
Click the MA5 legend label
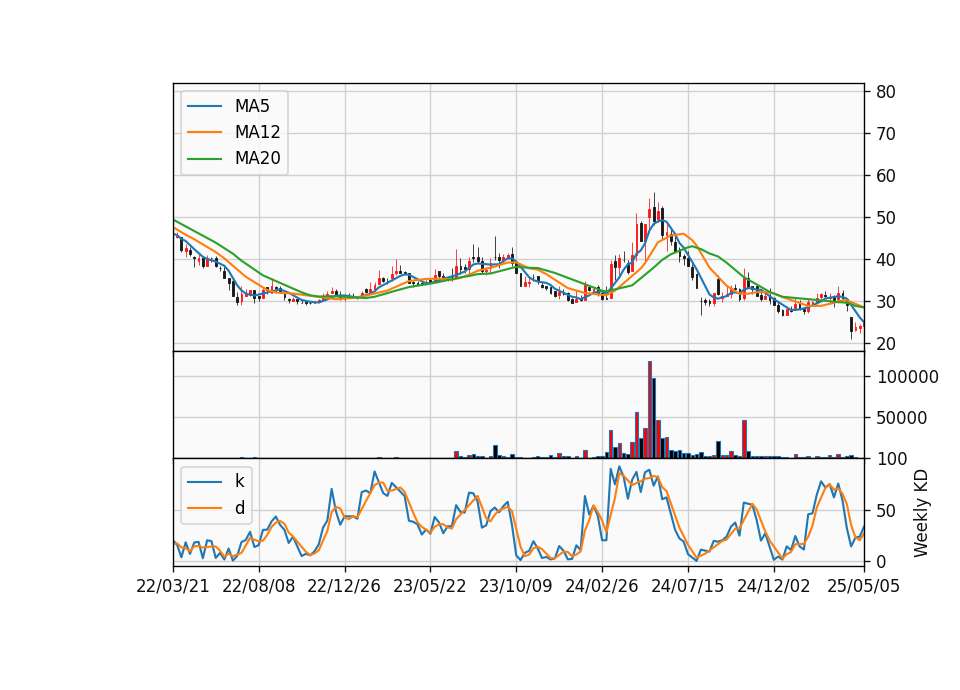pyautogui.click(x=252, y=106)
